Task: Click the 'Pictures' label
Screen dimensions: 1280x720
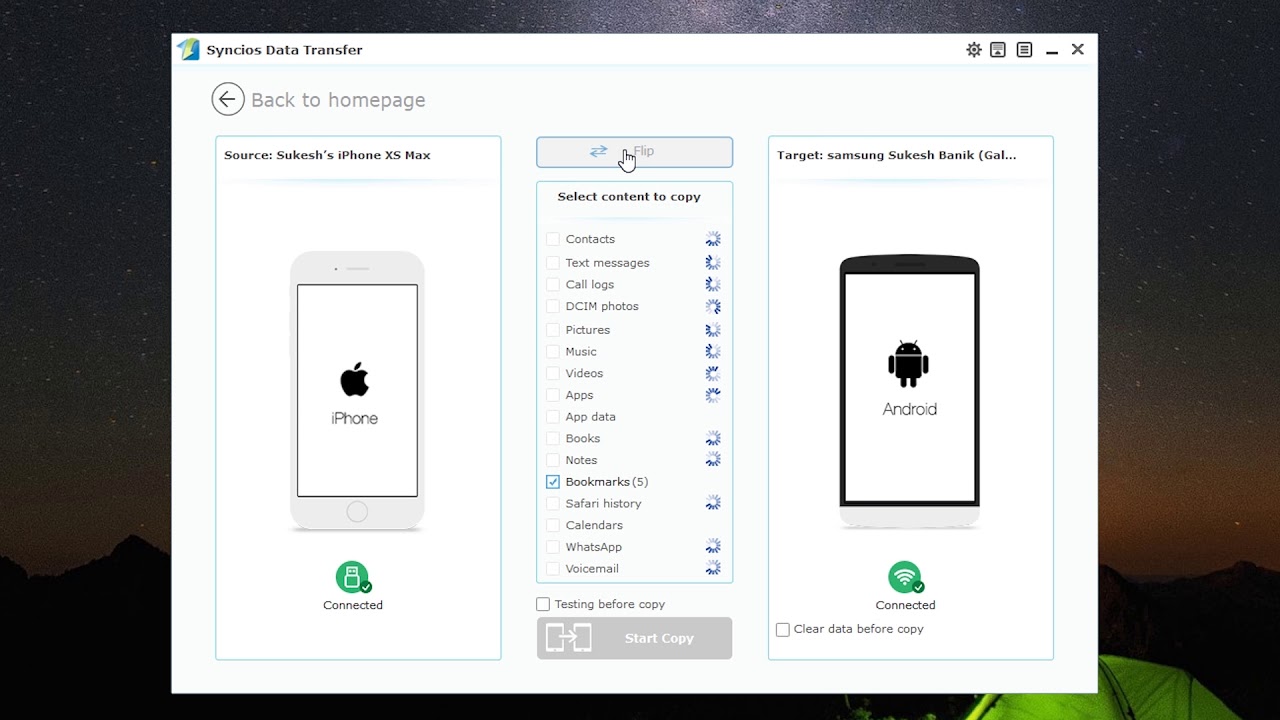Action: click(x=588, y=330)
